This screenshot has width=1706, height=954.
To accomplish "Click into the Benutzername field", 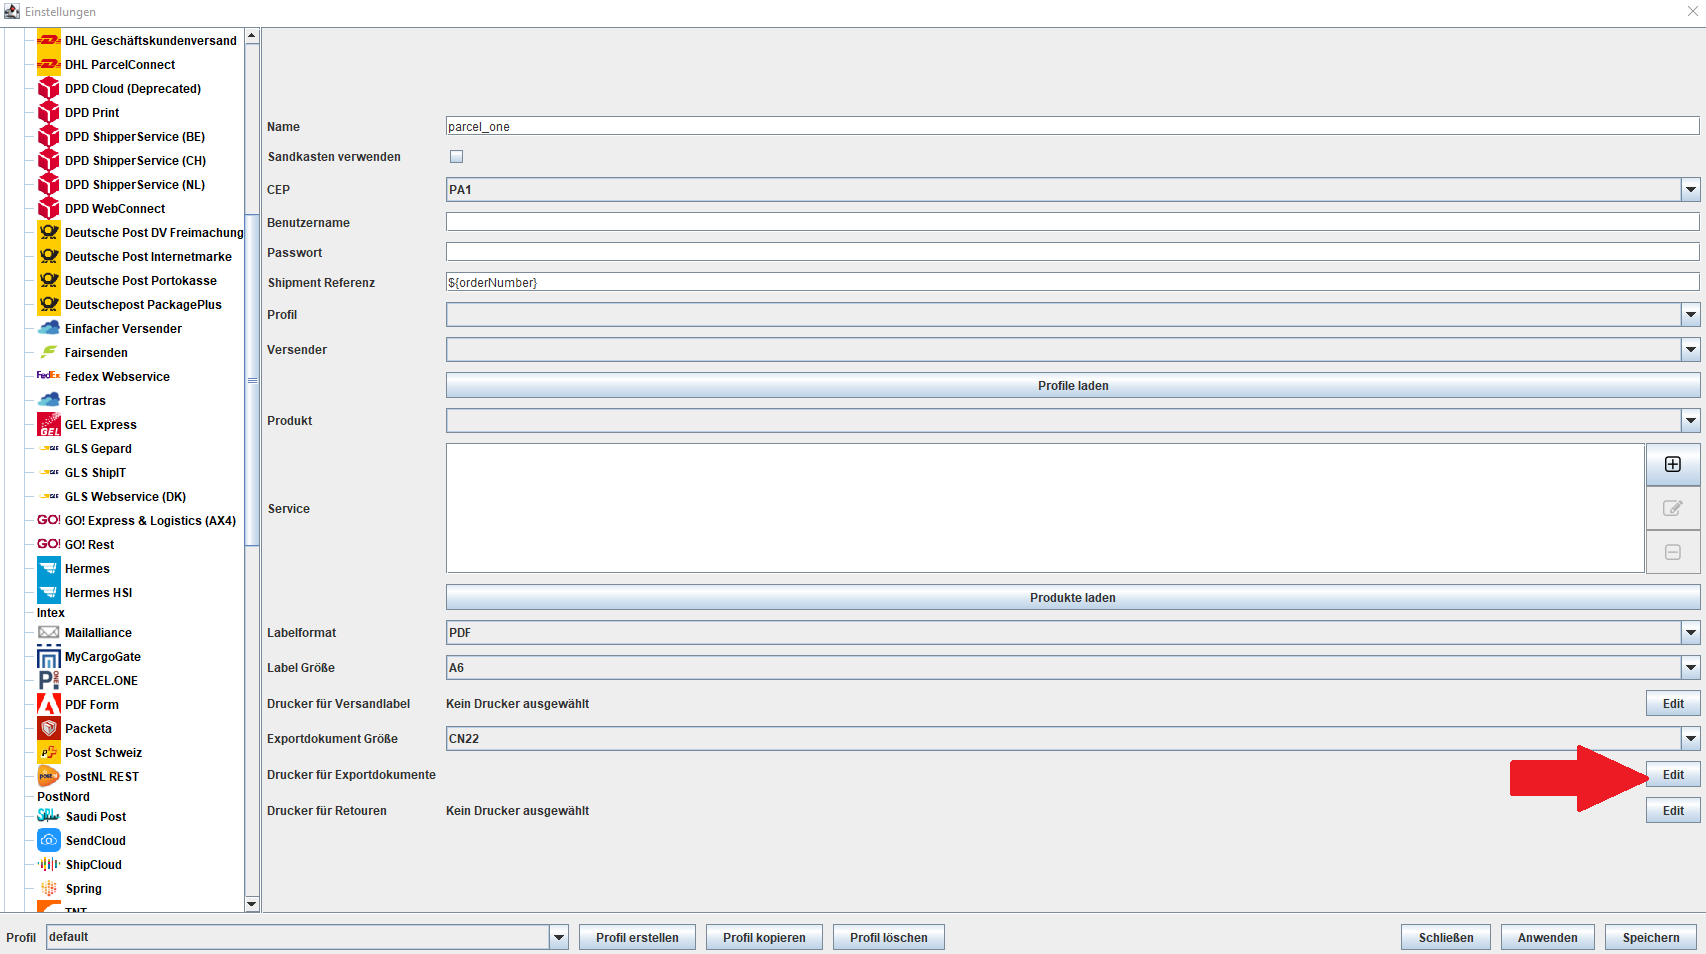I will [1073, 223].
